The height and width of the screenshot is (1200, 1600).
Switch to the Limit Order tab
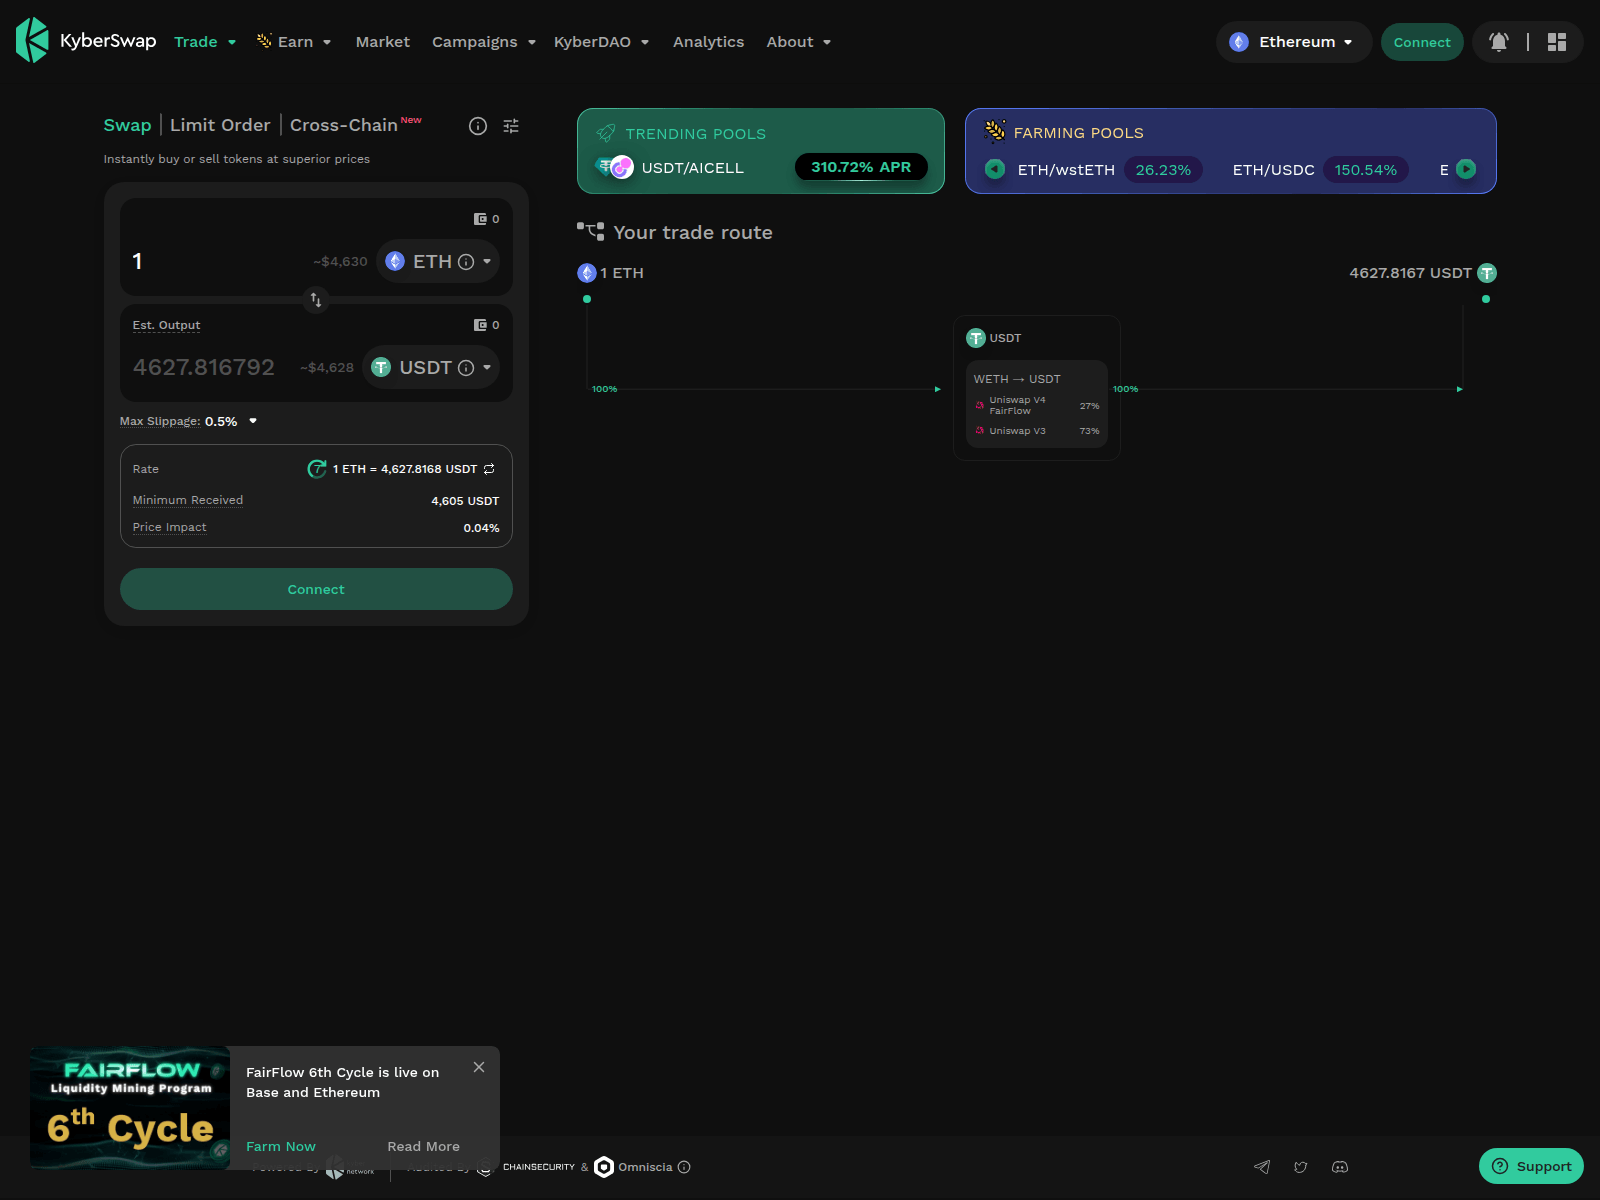(220, 125)
